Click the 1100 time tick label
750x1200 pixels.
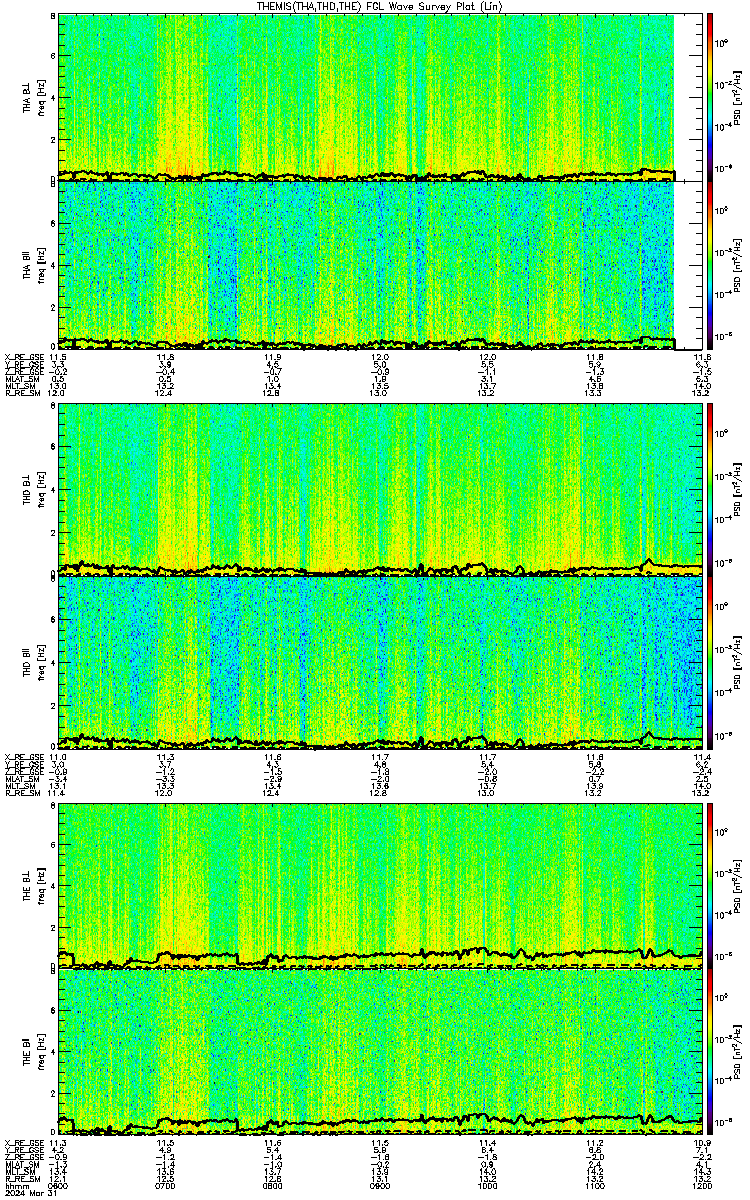pyautogui.click(x=595, y=1185)
